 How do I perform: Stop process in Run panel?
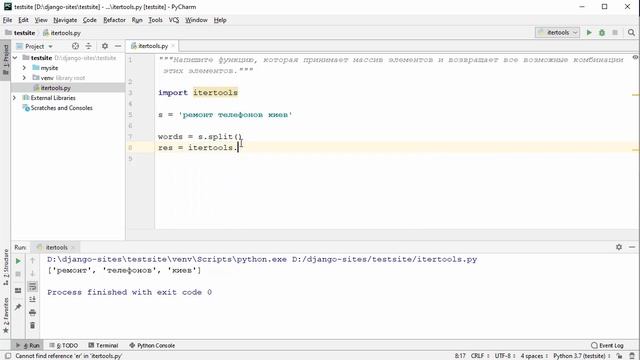click(x=18, y=274)
